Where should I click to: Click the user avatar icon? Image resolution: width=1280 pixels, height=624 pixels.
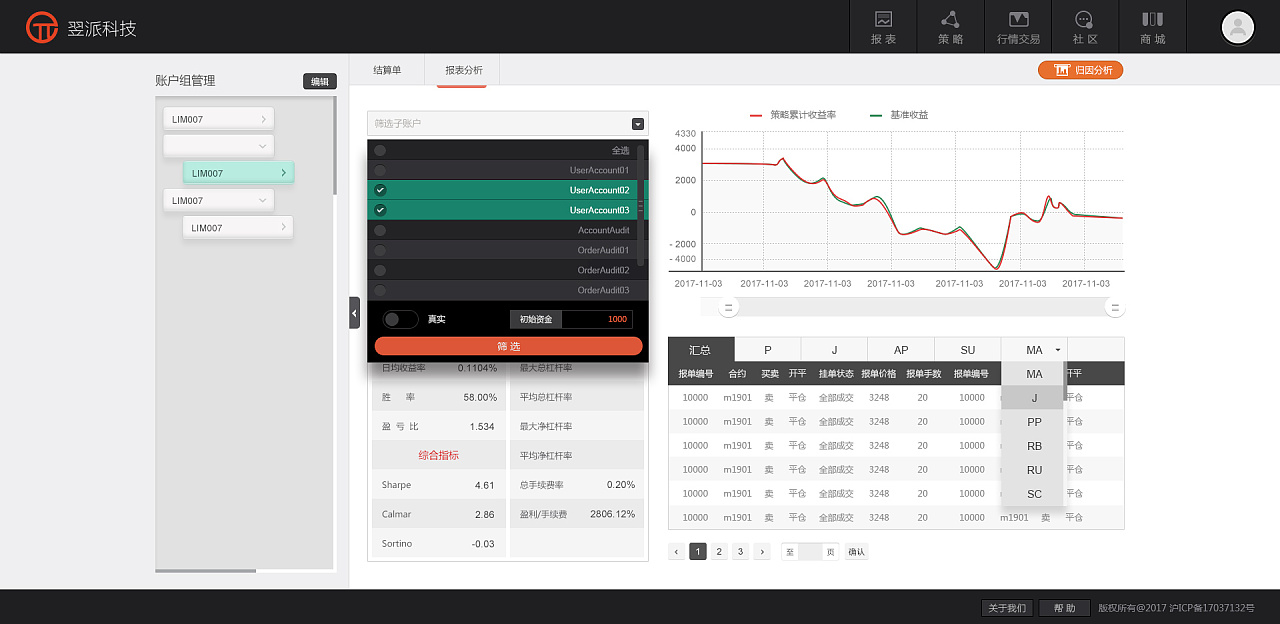1237,27
